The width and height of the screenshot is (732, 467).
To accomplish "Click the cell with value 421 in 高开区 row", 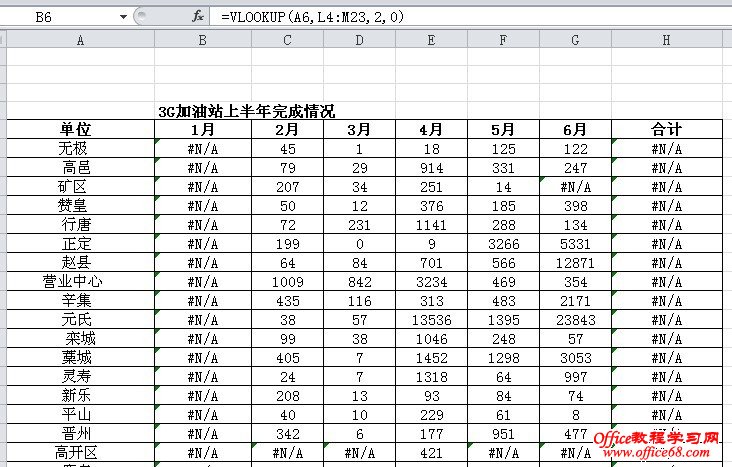I will (x=431, y=453).
